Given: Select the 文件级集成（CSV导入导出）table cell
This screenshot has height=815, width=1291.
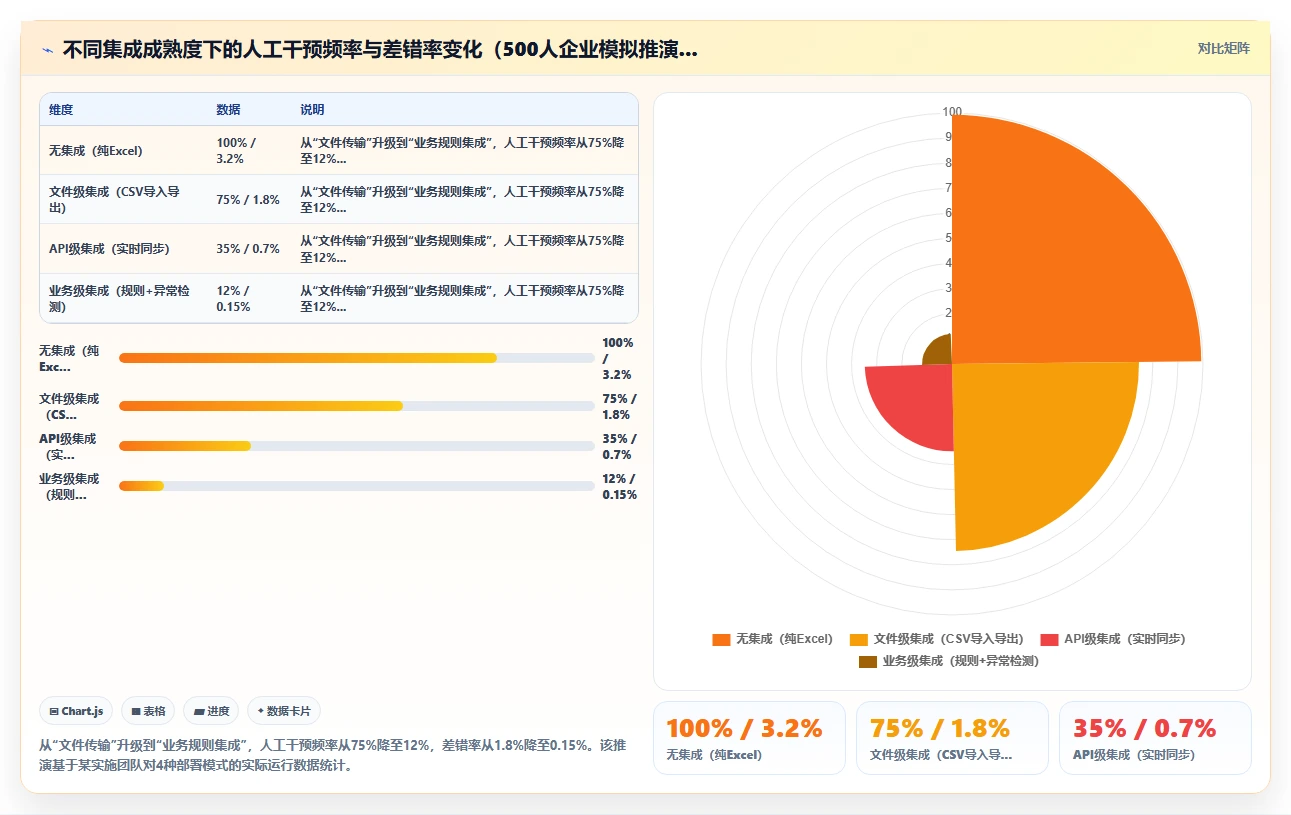Looking at the screenshot, I should 123,199.
